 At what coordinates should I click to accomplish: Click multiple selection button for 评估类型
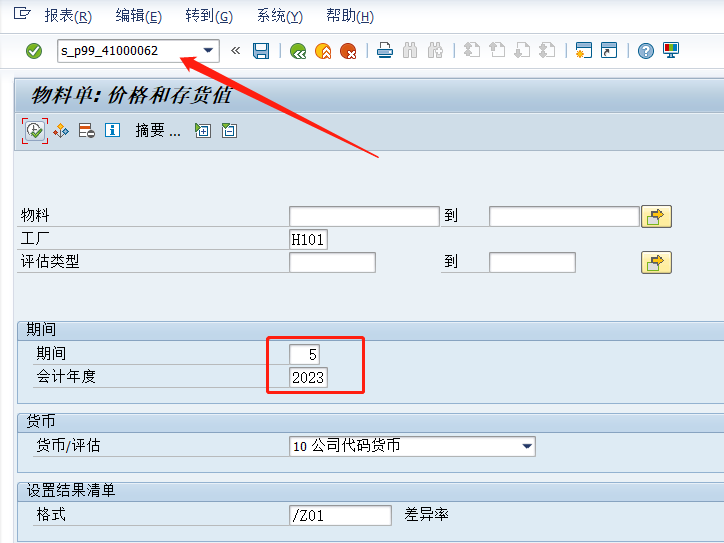(x=656, y=263)
